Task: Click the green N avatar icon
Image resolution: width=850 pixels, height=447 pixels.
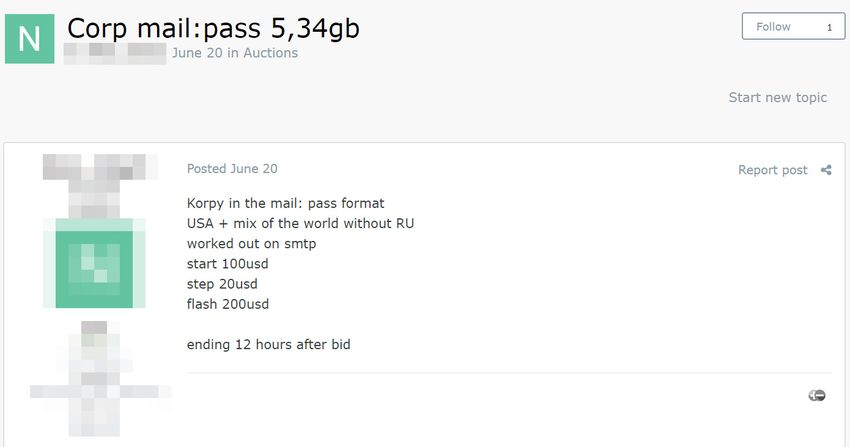Action: pos(30,39)
